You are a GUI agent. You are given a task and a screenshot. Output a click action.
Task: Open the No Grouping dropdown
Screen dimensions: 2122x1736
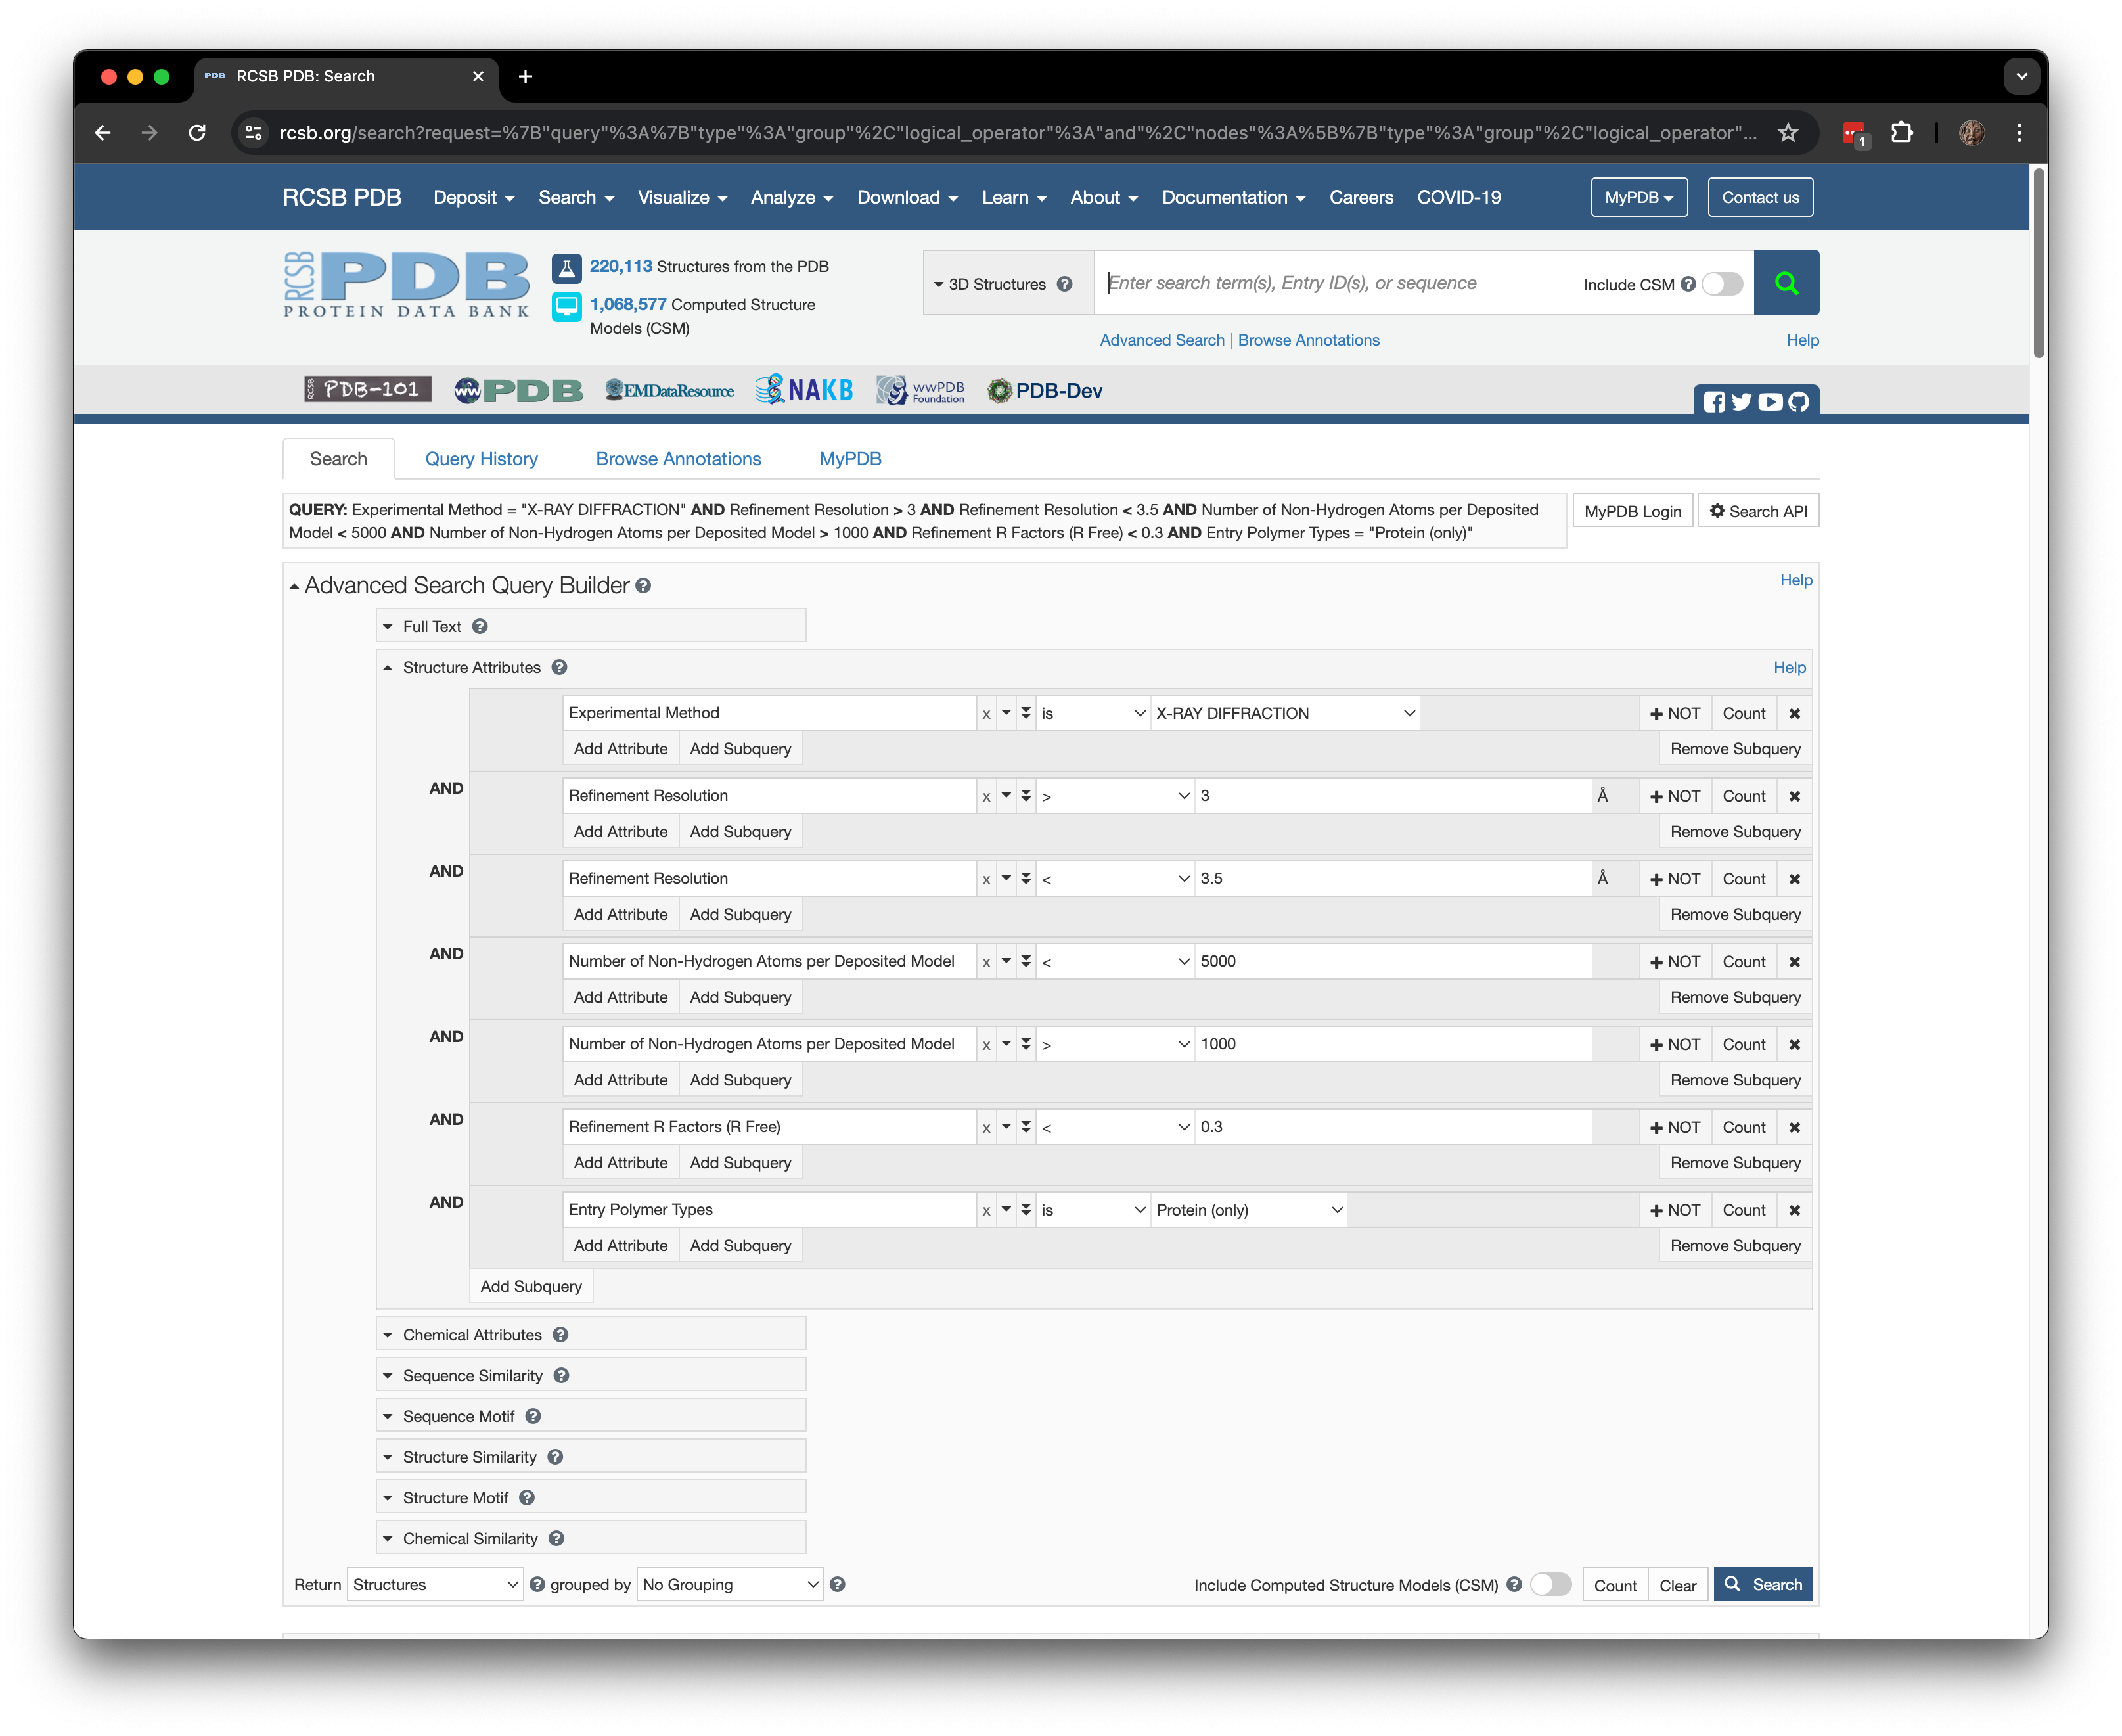(x=729, y=1585)
